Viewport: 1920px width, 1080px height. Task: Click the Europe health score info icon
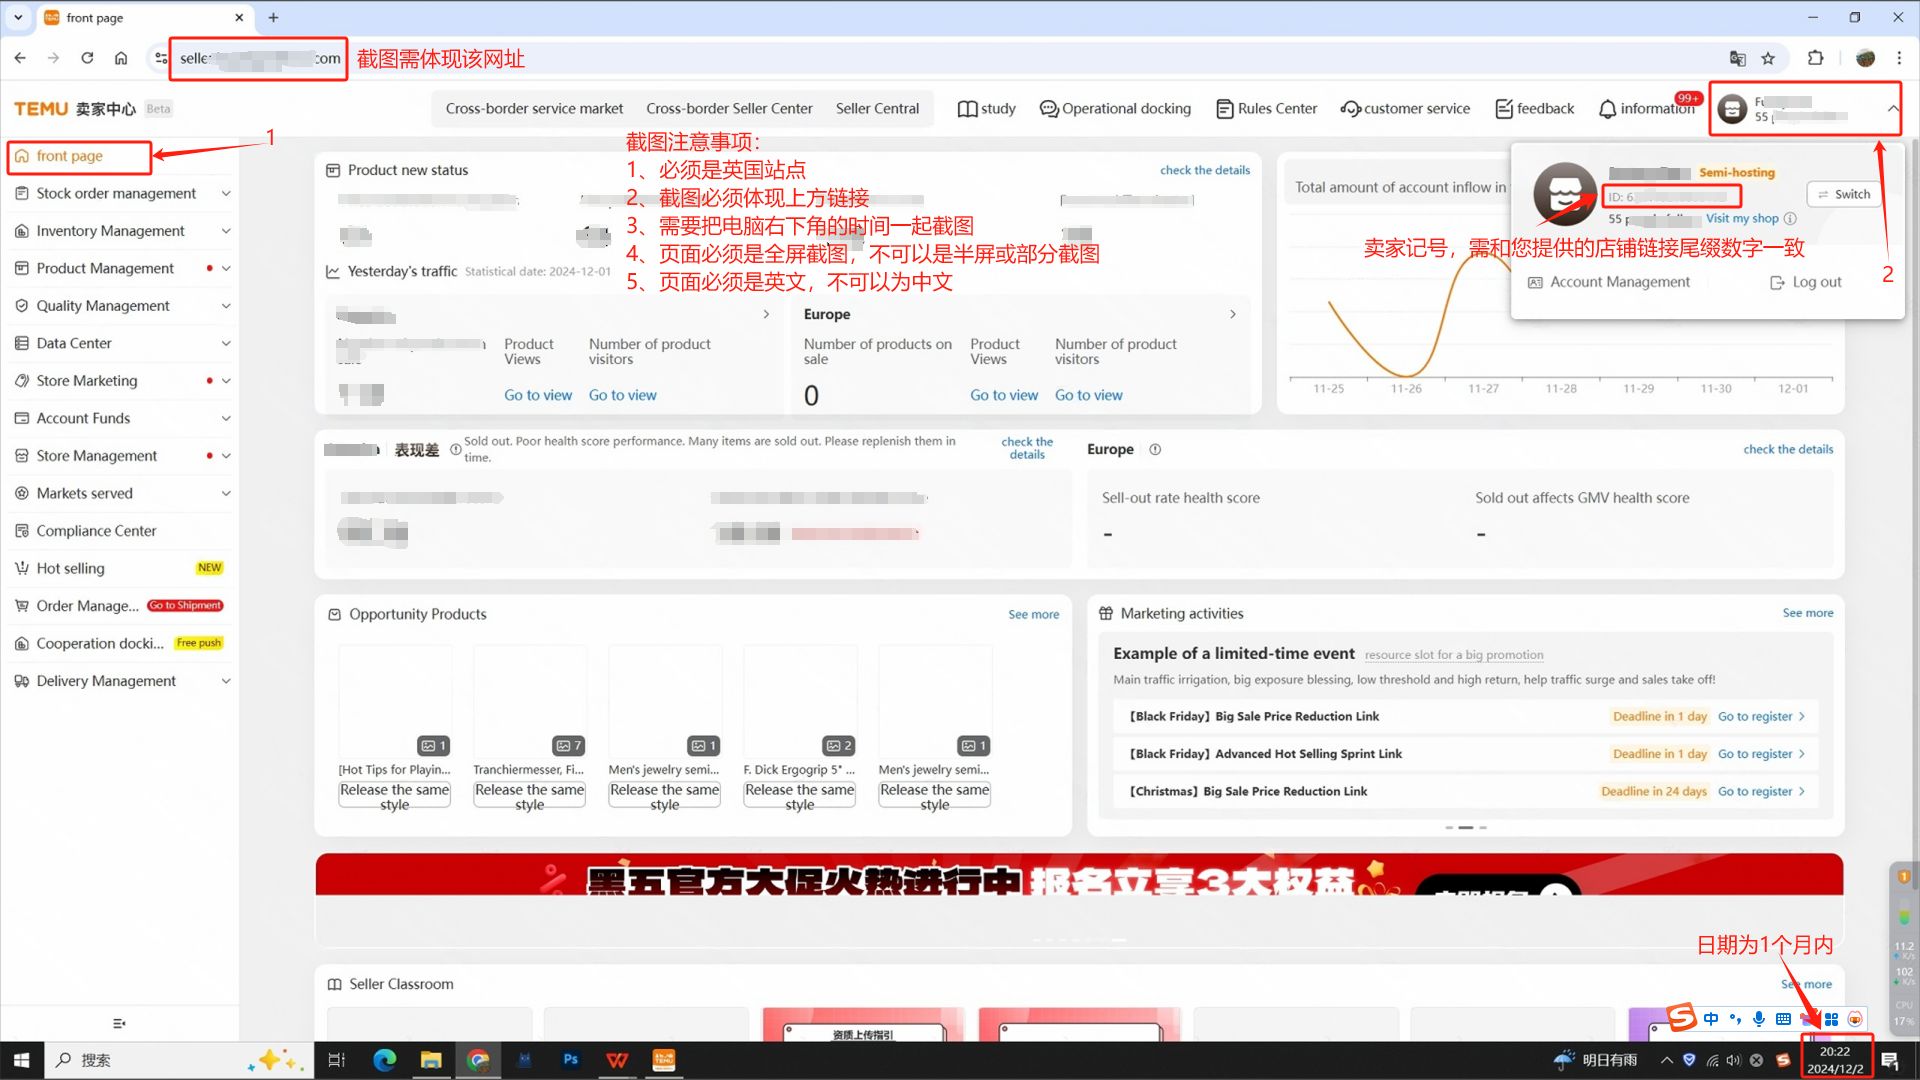[1155, 450]
